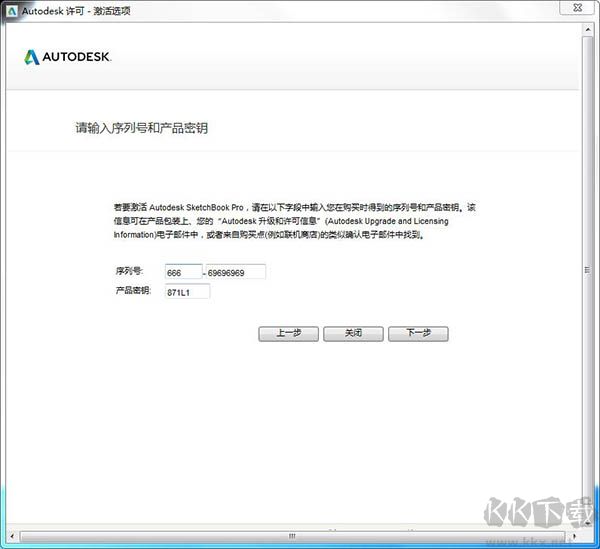This screenshot has height=549, width=600.
Task: Click the Autodesk logo in header
Action: tap(68, 57)
